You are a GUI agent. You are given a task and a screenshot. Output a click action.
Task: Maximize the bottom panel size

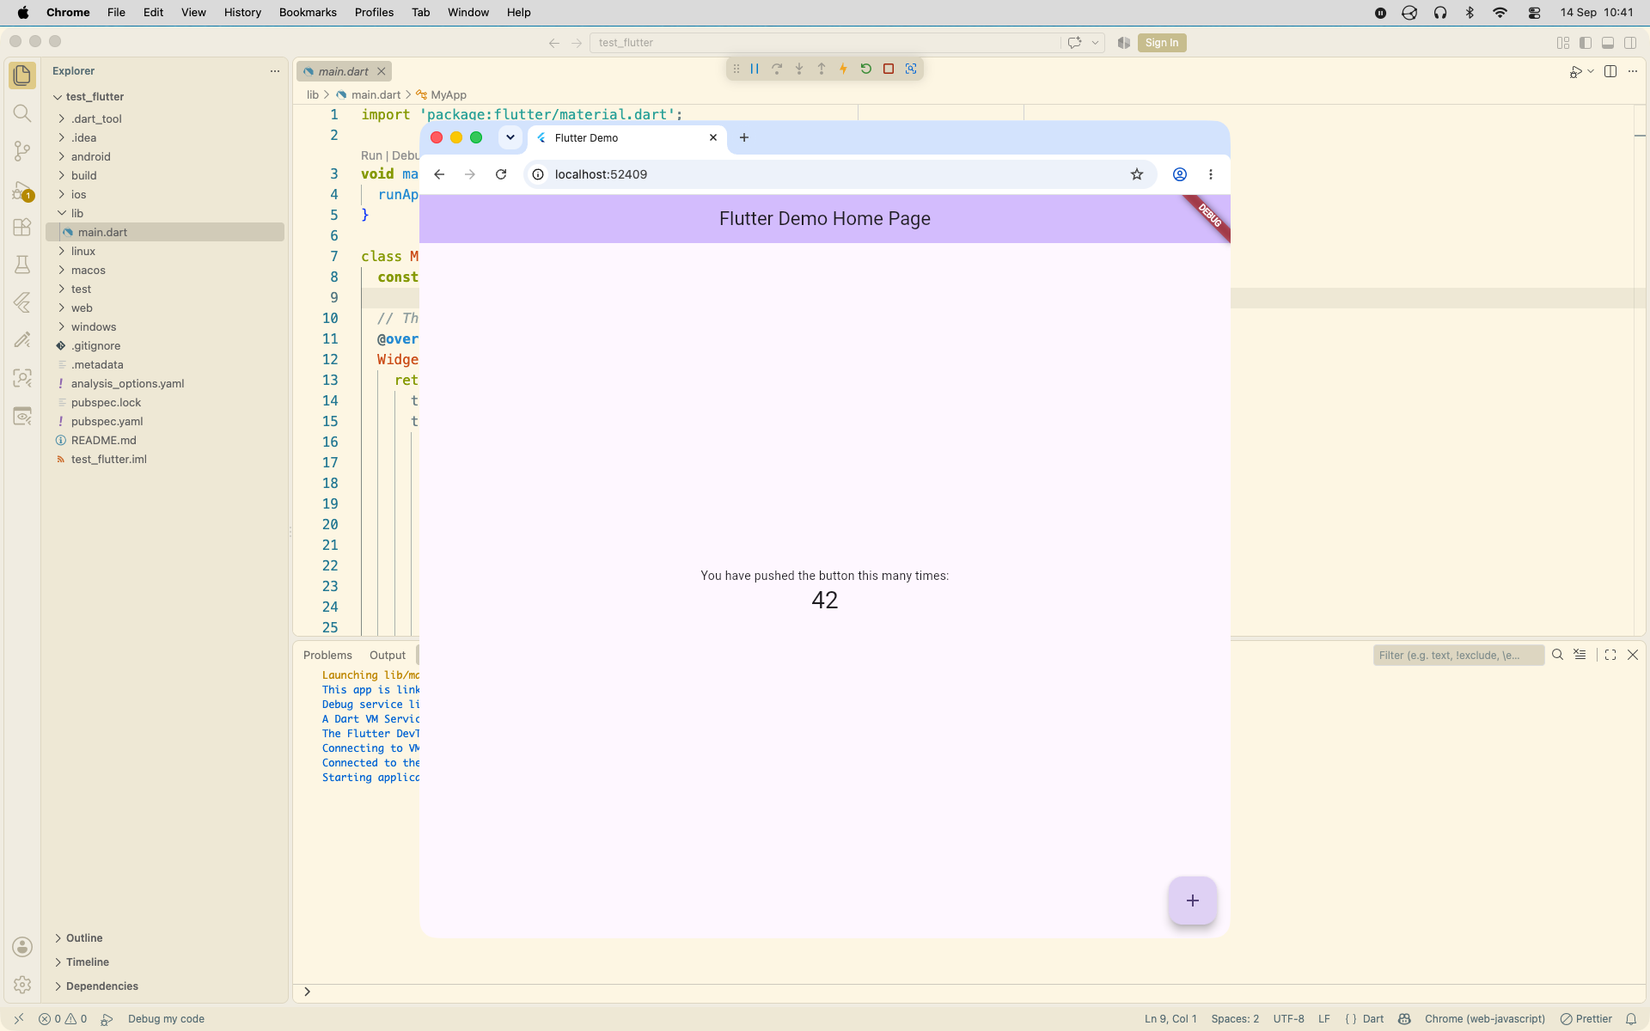[1610, 655]
